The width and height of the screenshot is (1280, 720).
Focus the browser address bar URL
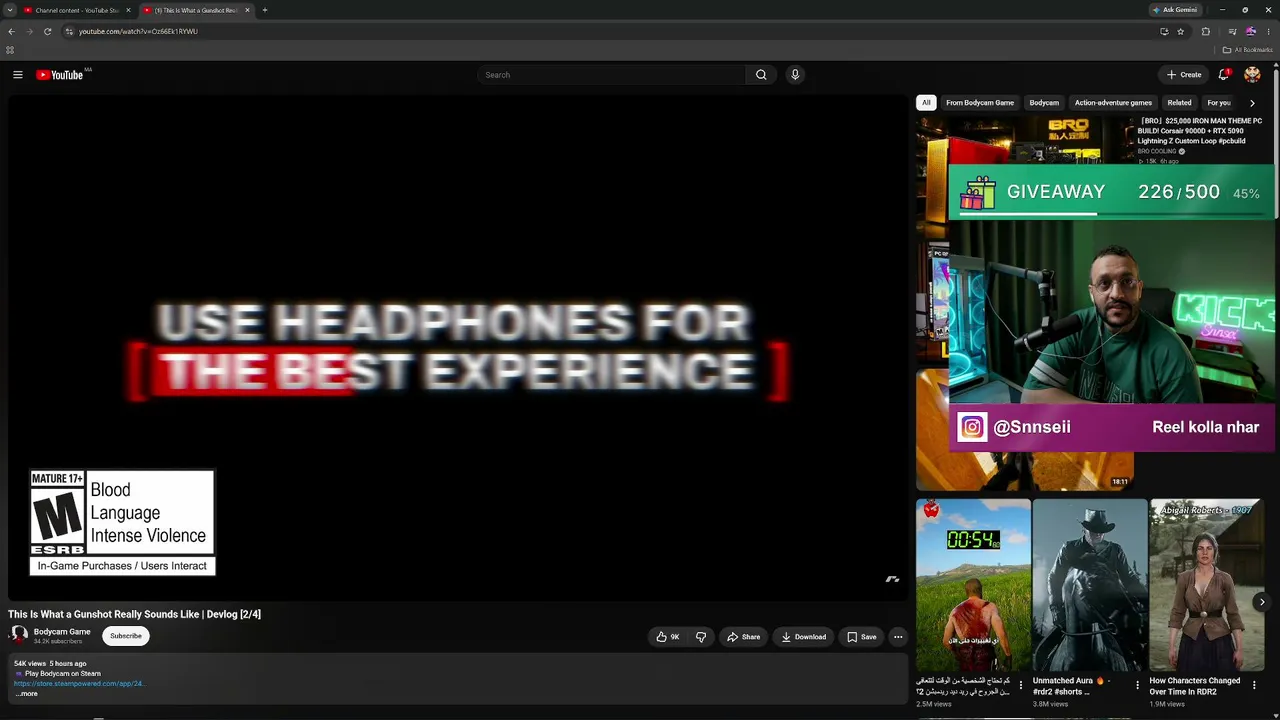tap(138, 31)
